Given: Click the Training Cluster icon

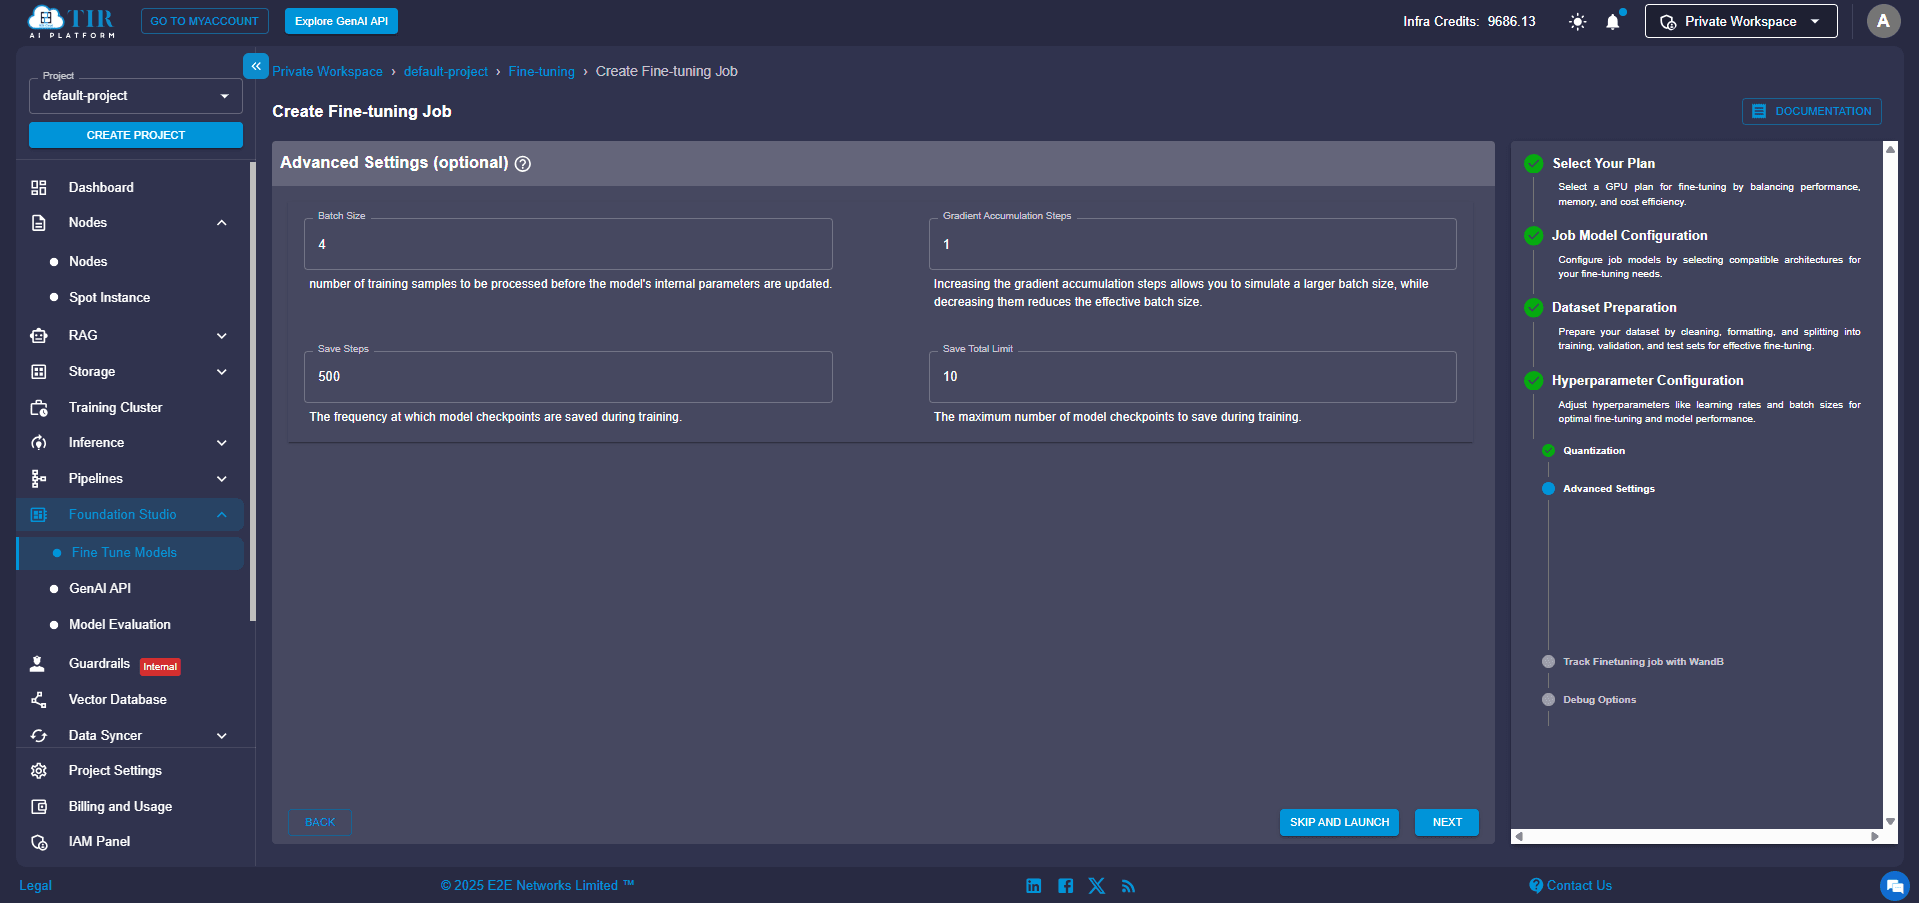Looking at the screenshot, I should click(x=39, y=408).
